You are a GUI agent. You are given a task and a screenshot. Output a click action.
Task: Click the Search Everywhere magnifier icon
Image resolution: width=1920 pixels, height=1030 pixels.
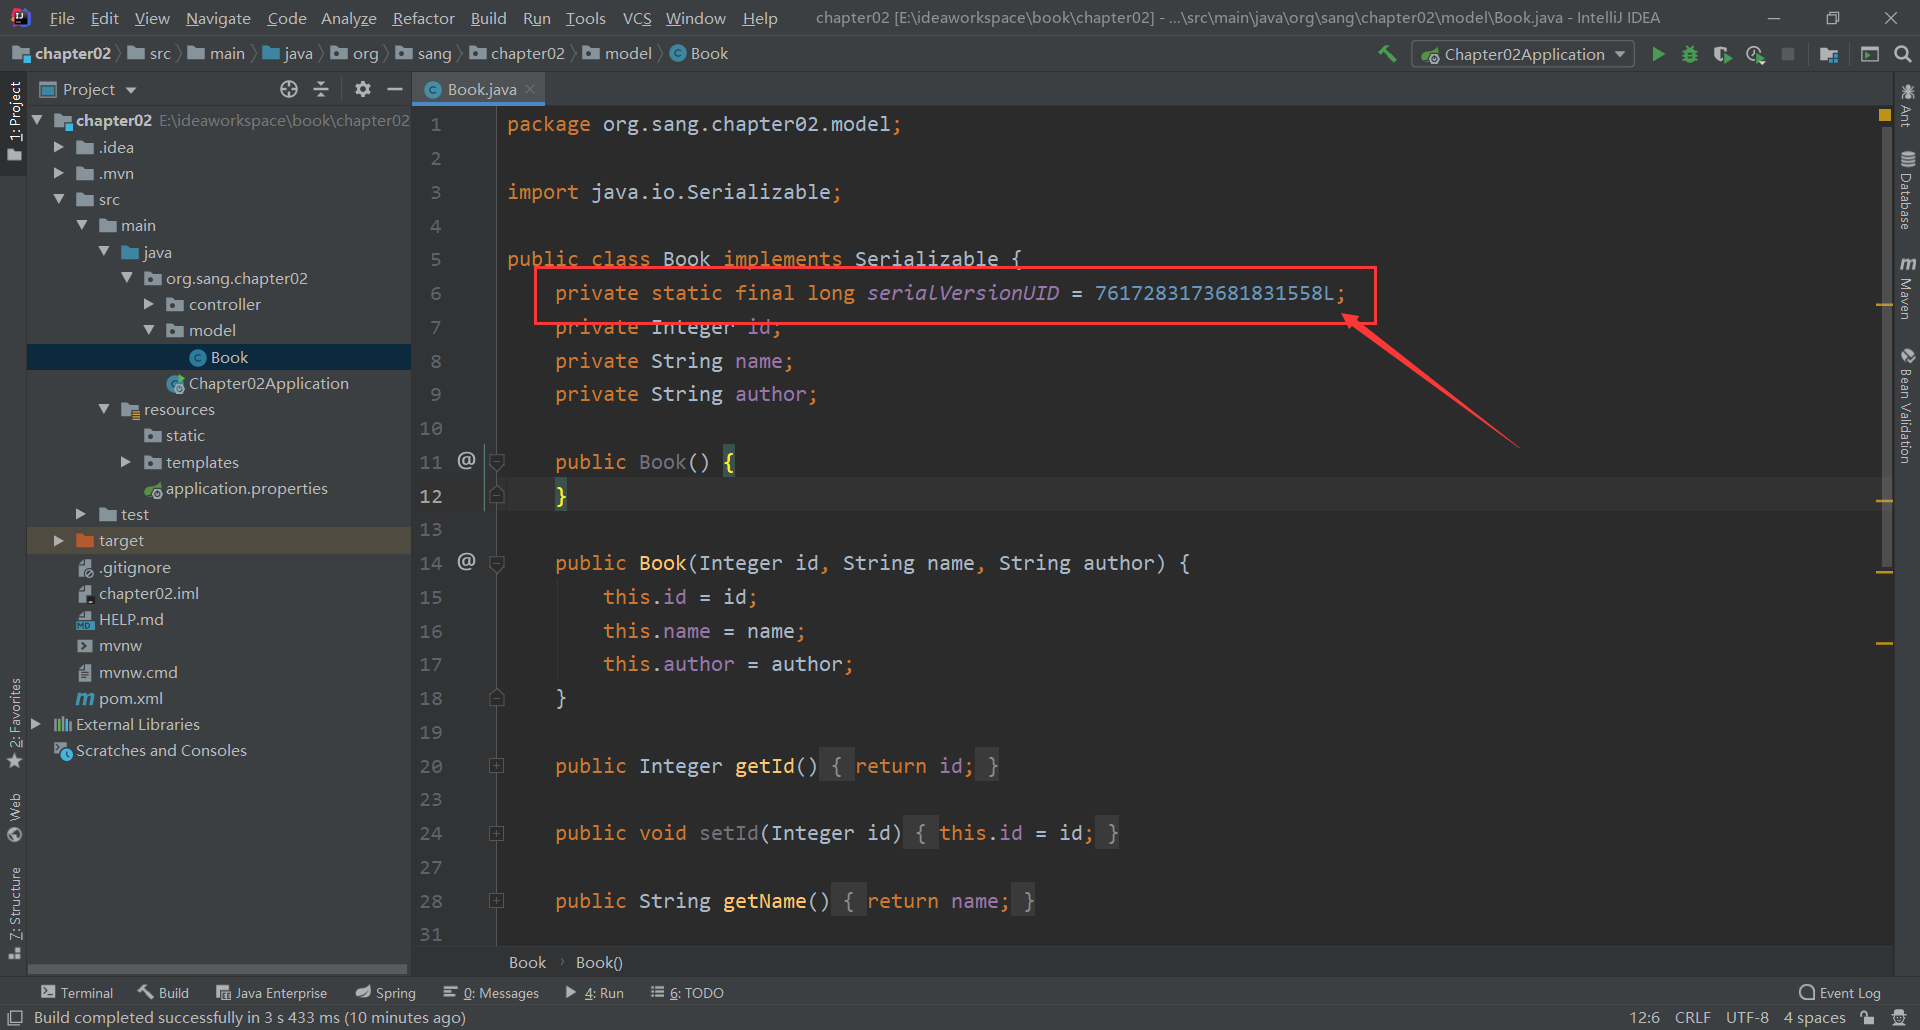tap(1902, 54)
